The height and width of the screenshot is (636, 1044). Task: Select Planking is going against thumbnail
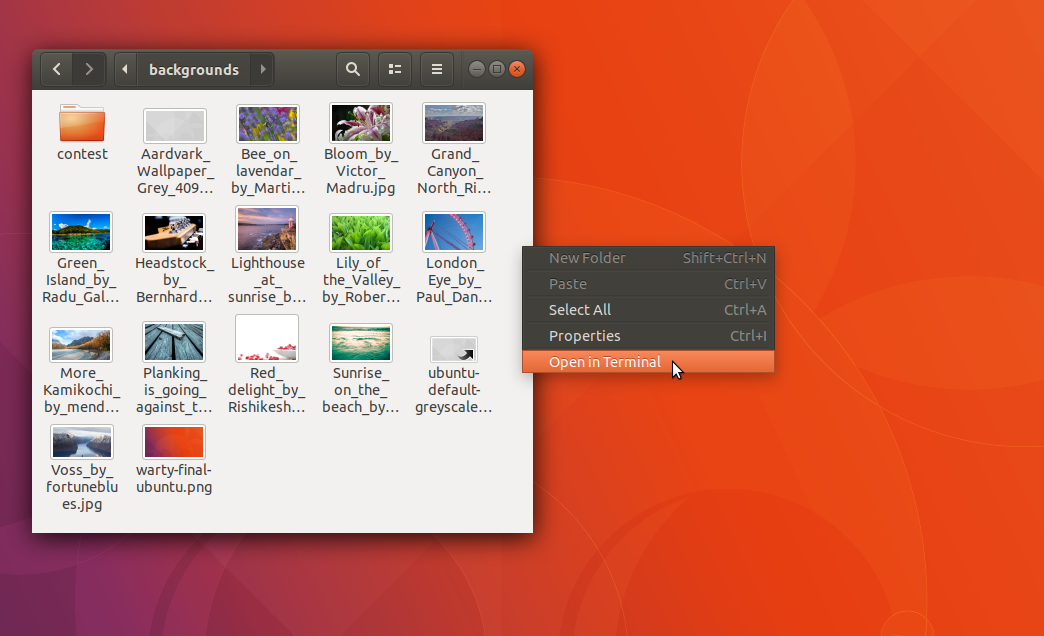[174, 342]
